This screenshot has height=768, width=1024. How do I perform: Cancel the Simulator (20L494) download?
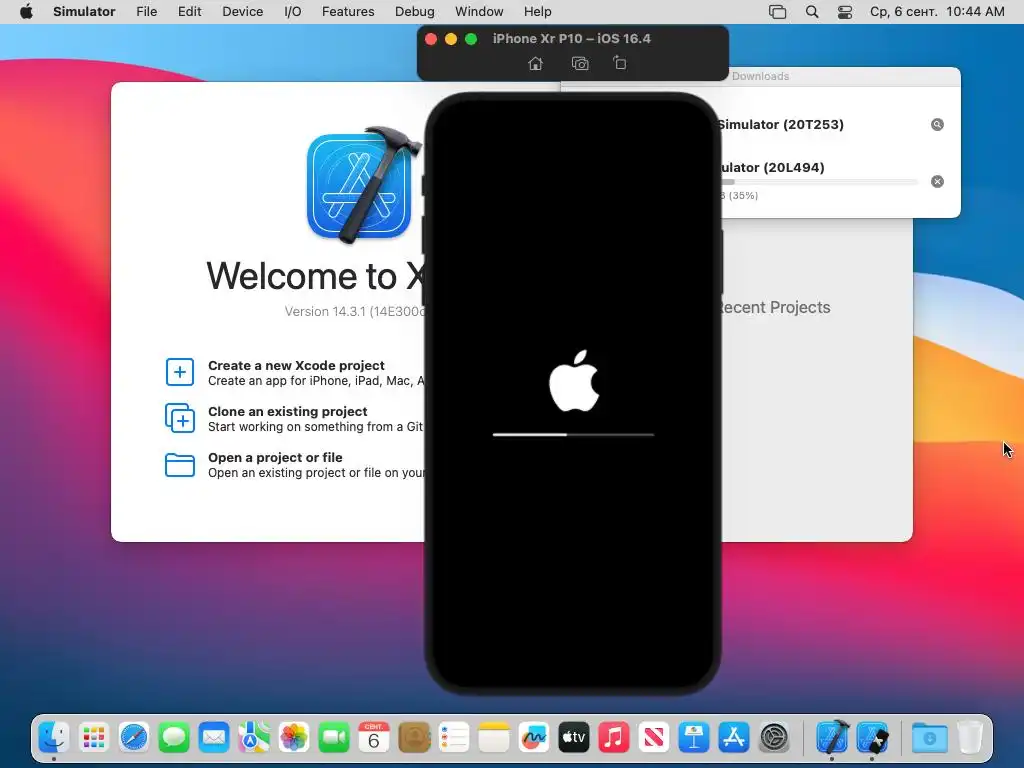pos(937,182)
